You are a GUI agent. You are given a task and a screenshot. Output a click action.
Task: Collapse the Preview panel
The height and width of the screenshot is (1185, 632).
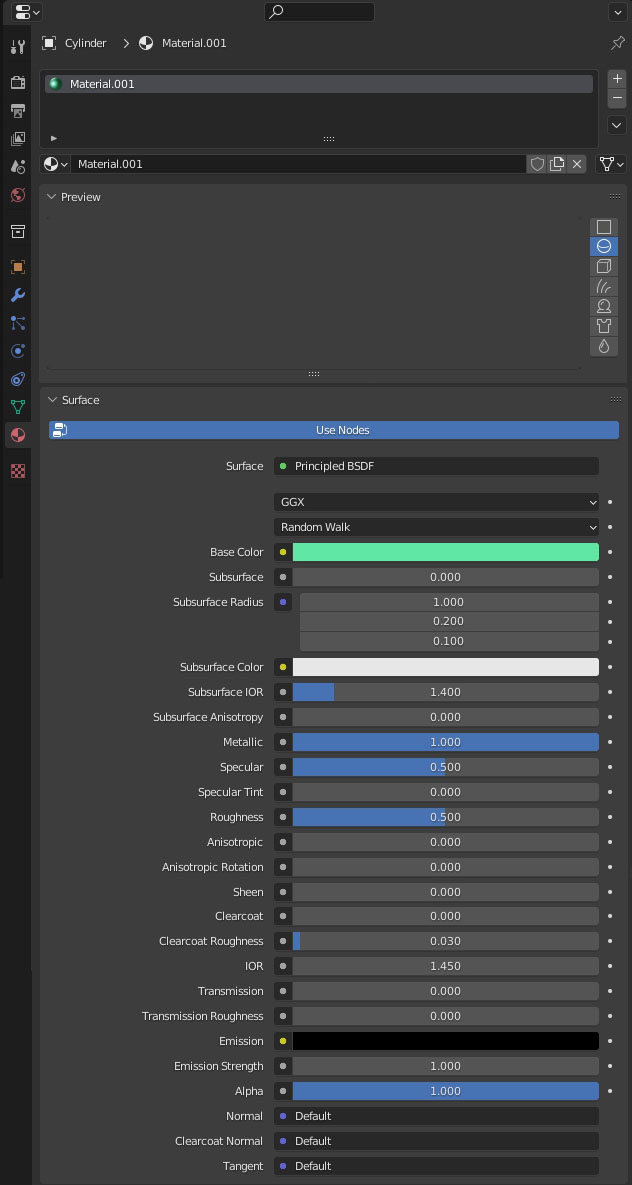[x=51, y=196]
